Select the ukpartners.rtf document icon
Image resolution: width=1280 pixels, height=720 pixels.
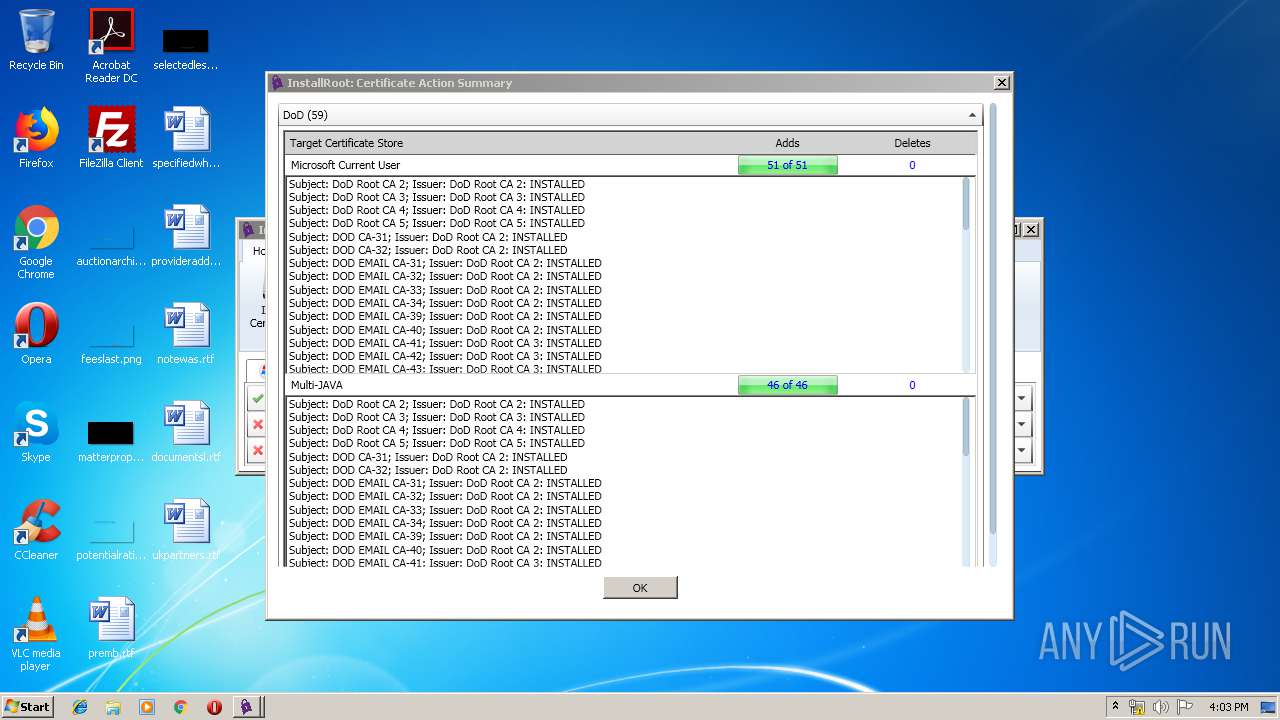click(186, 530)
